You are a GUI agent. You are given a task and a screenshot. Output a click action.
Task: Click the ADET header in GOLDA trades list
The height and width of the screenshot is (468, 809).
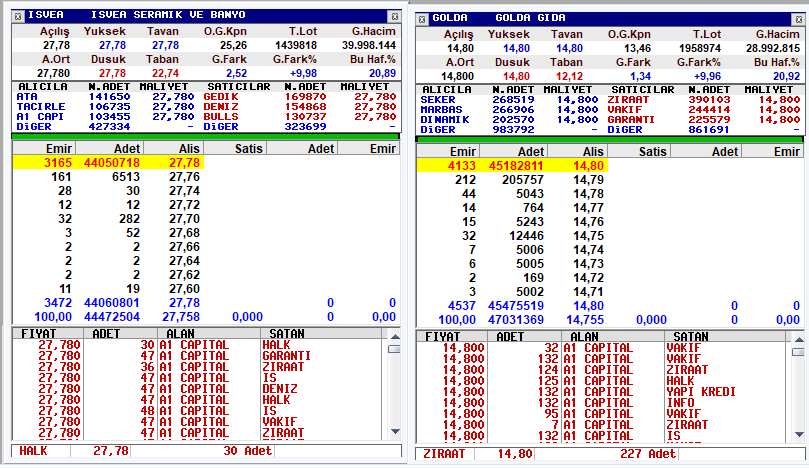pos(525,336)
